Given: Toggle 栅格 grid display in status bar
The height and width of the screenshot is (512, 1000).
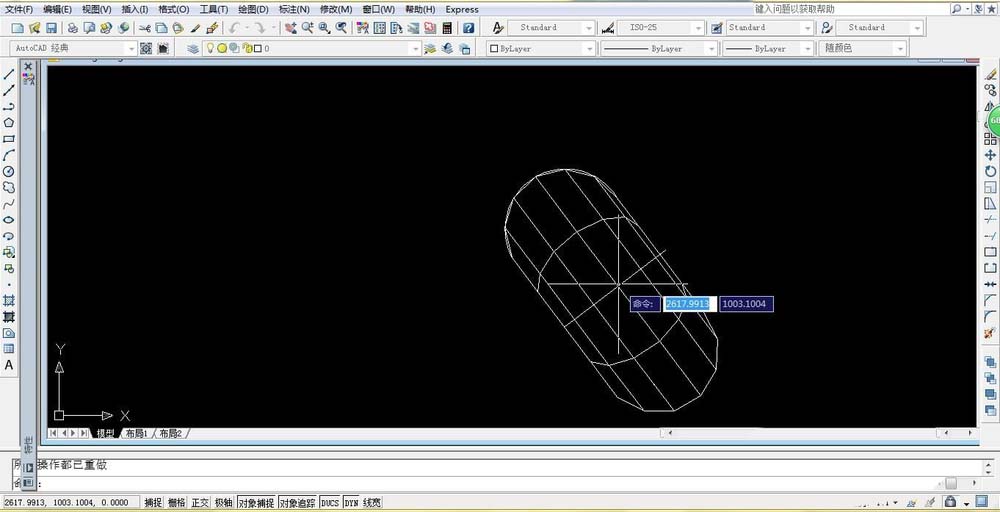Looking at the screenshot, I should (177, 502).
